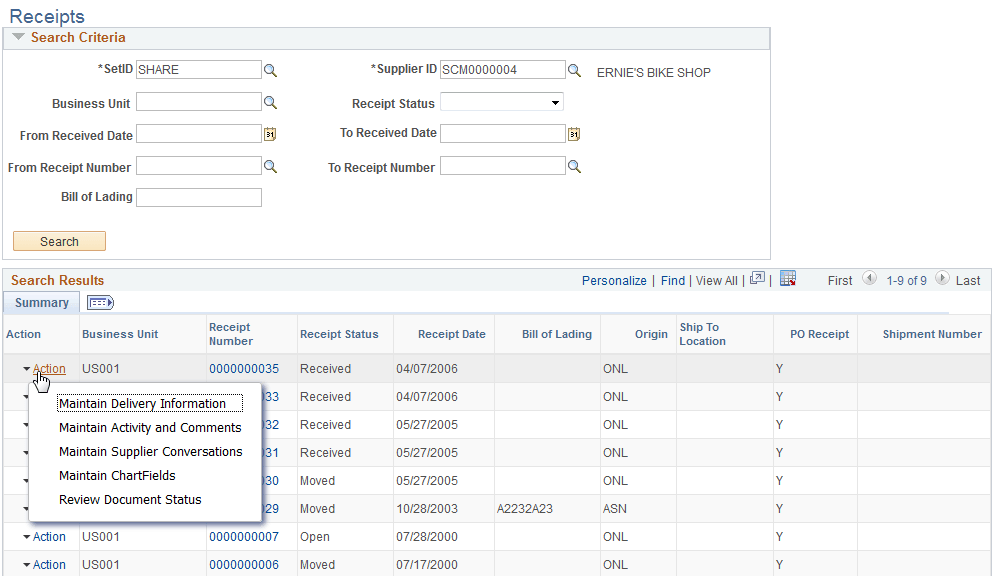Click the View All link
Viewport: 999px width, 576px height.
coord(716,280)
